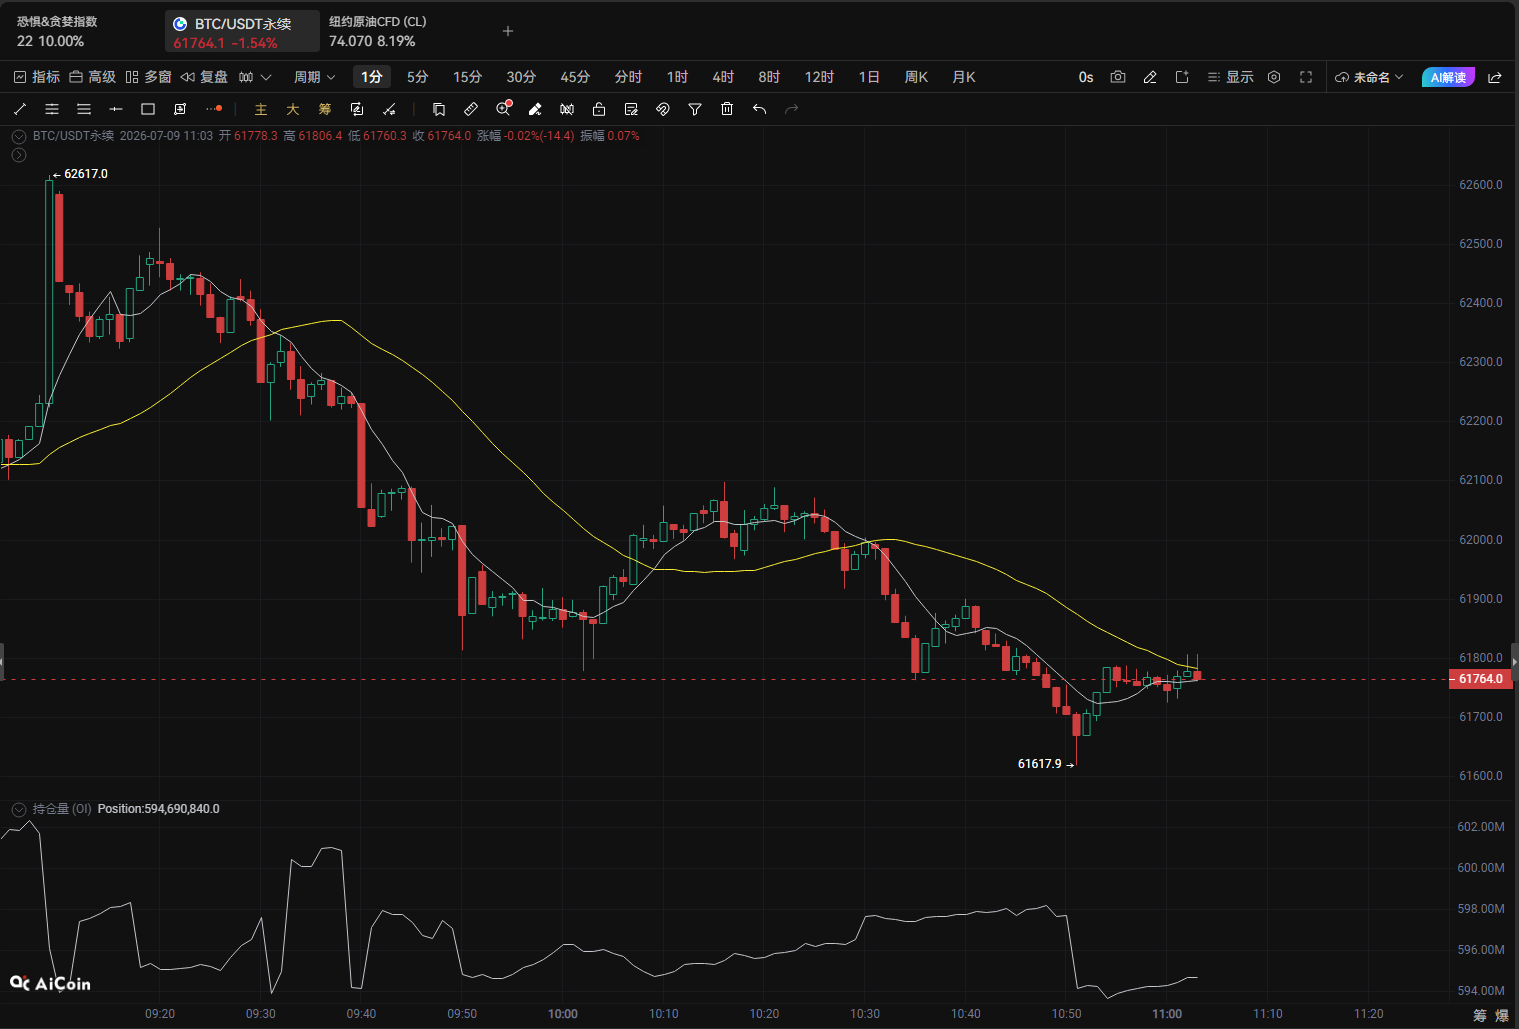Screen dimensions: 1519x1029
Task: Open the 未命名 layout dropdown
Action: (1369, 77)
